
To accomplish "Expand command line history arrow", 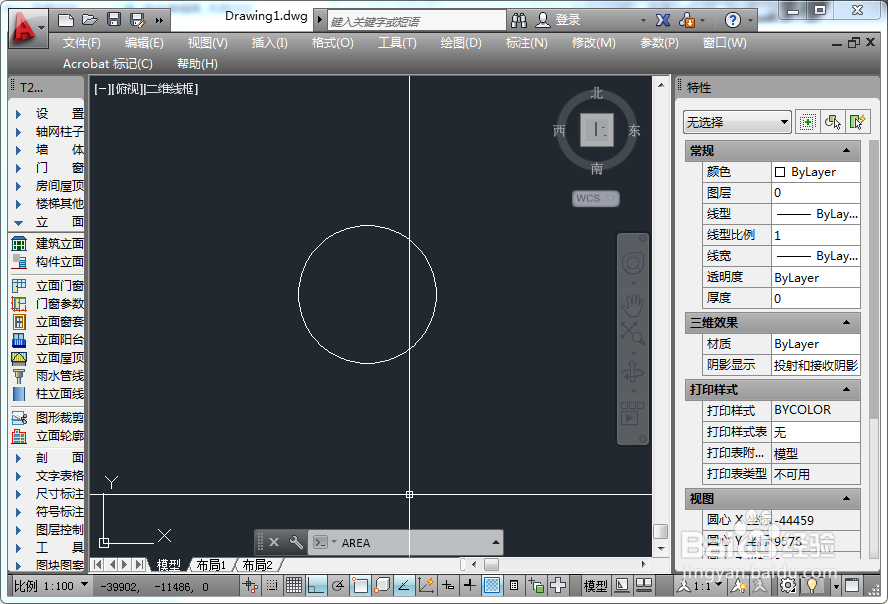I will [496, 542].
